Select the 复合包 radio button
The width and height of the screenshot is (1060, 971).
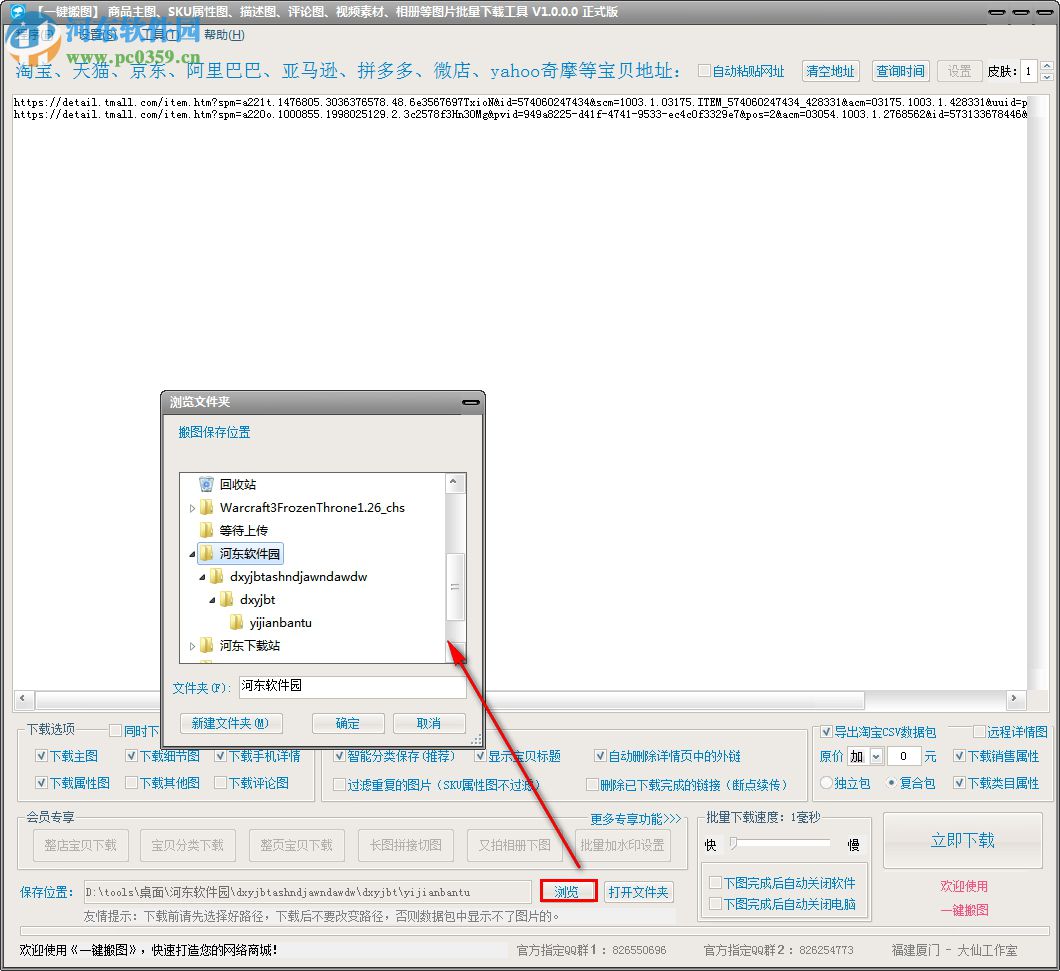(x=892, y=783)
